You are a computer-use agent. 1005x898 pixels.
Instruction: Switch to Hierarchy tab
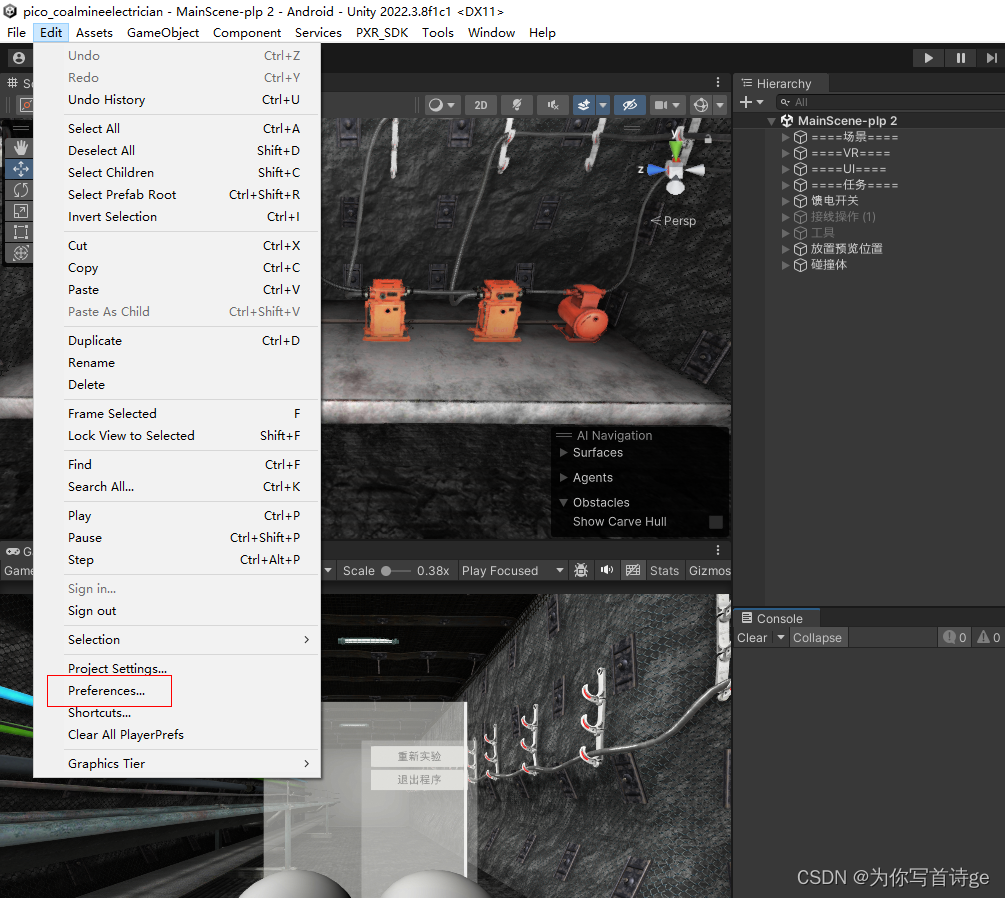pyautogui.click(x=781, y=83)
